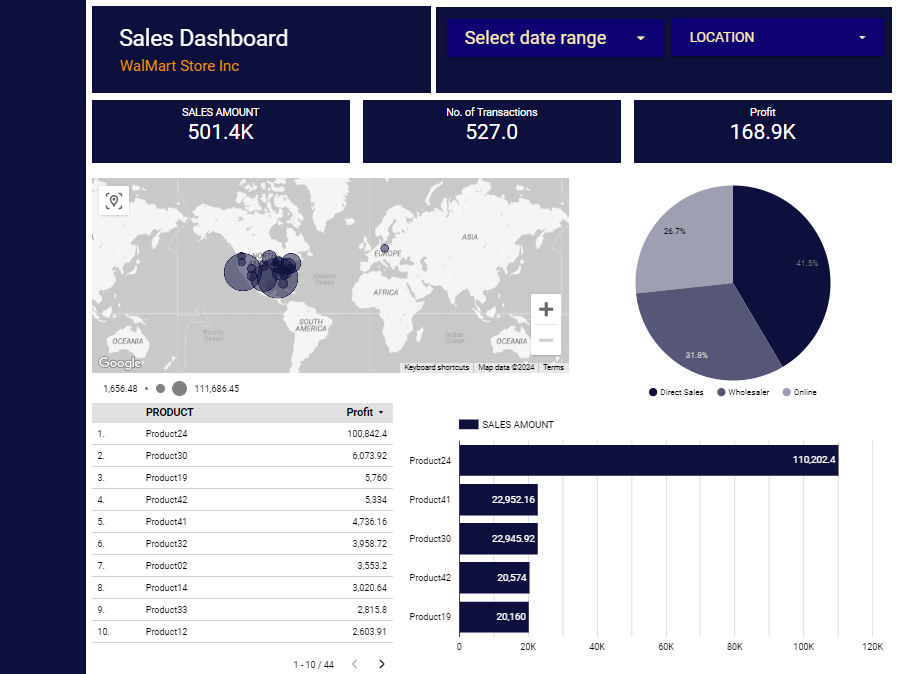Image resolution: width=898 pixels, height=674 pixels.
Task: Open map Keyboard shortcuts
Action: [x=436, y=368]
